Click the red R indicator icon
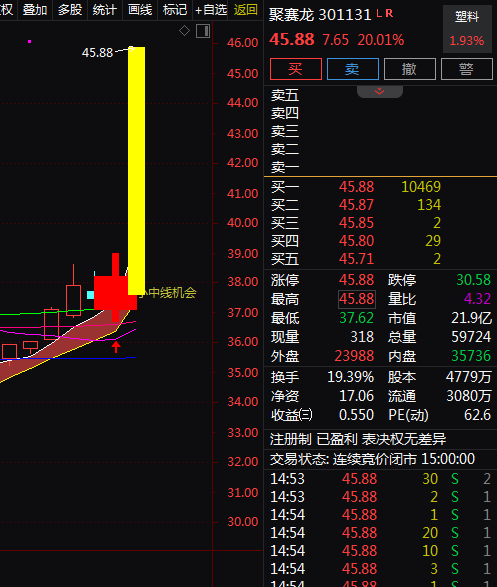Viewport: 497px width, 587px height. click(x=389, y=14)
